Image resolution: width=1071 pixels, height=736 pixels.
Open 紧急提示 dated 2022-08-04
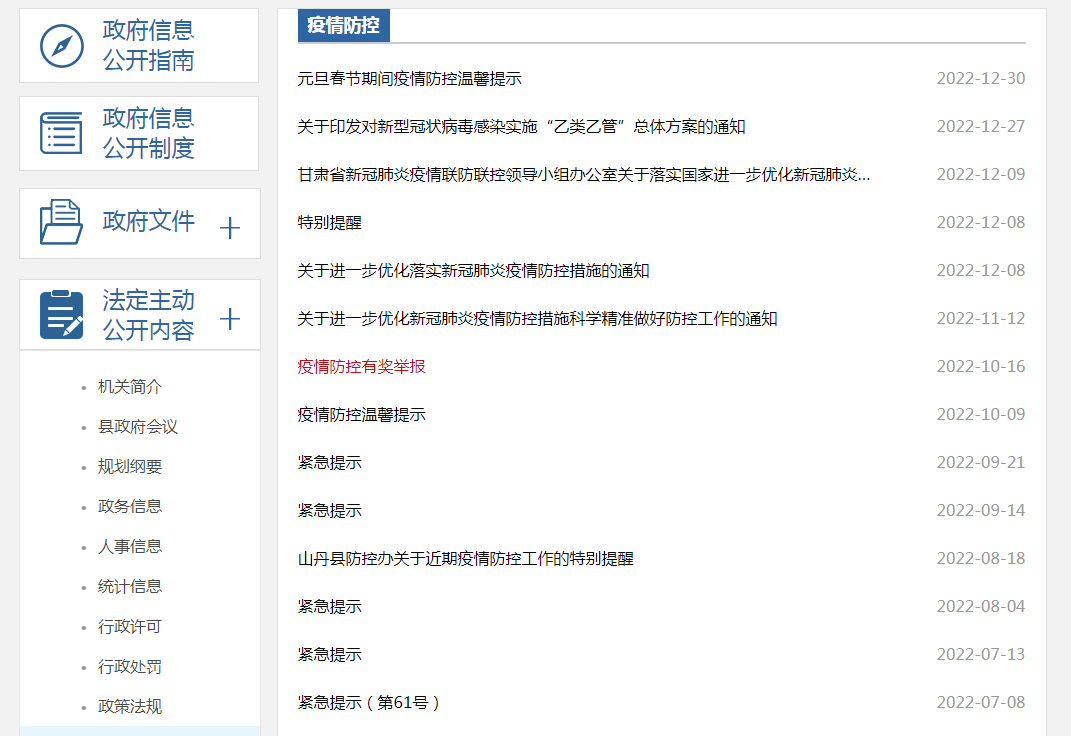click(x=329, y=606)
